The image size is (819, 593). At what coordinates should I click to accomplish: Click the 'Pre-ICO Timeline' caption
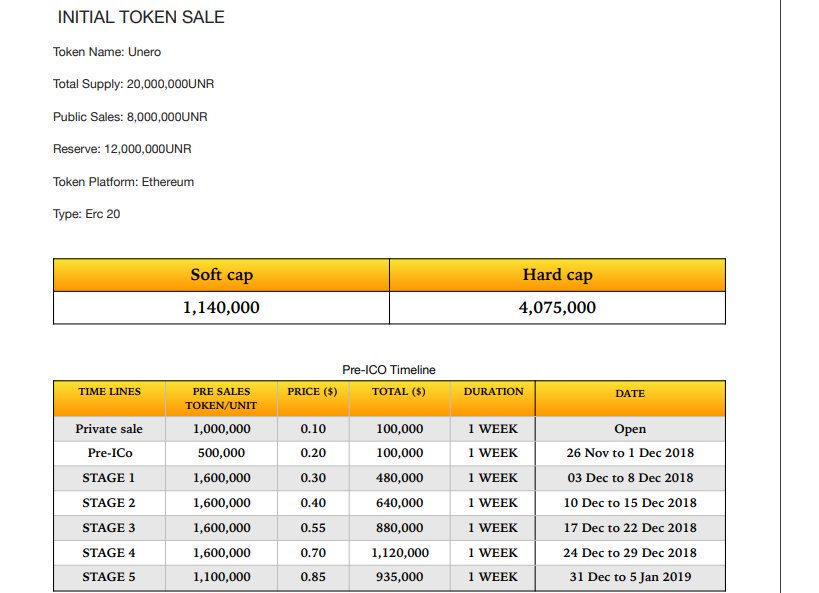coord(389,370)
